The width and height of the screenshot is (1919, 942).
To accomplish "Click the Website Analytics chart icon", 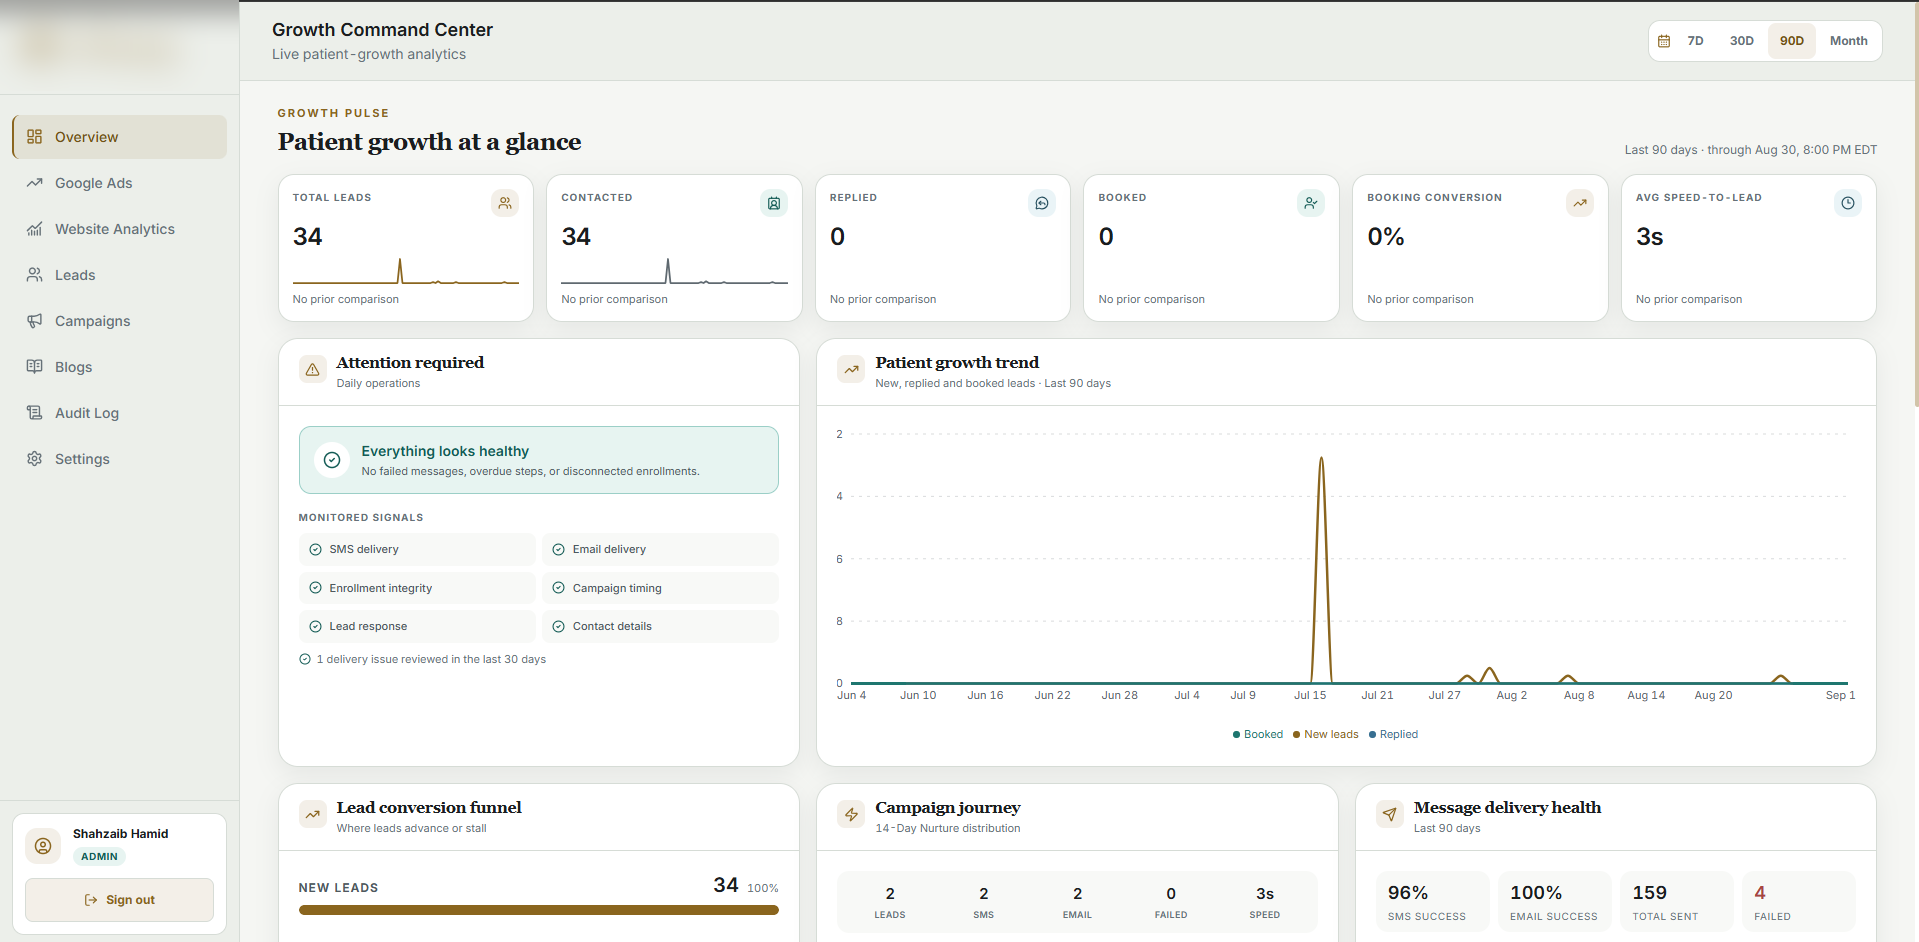I will [35, 229].
